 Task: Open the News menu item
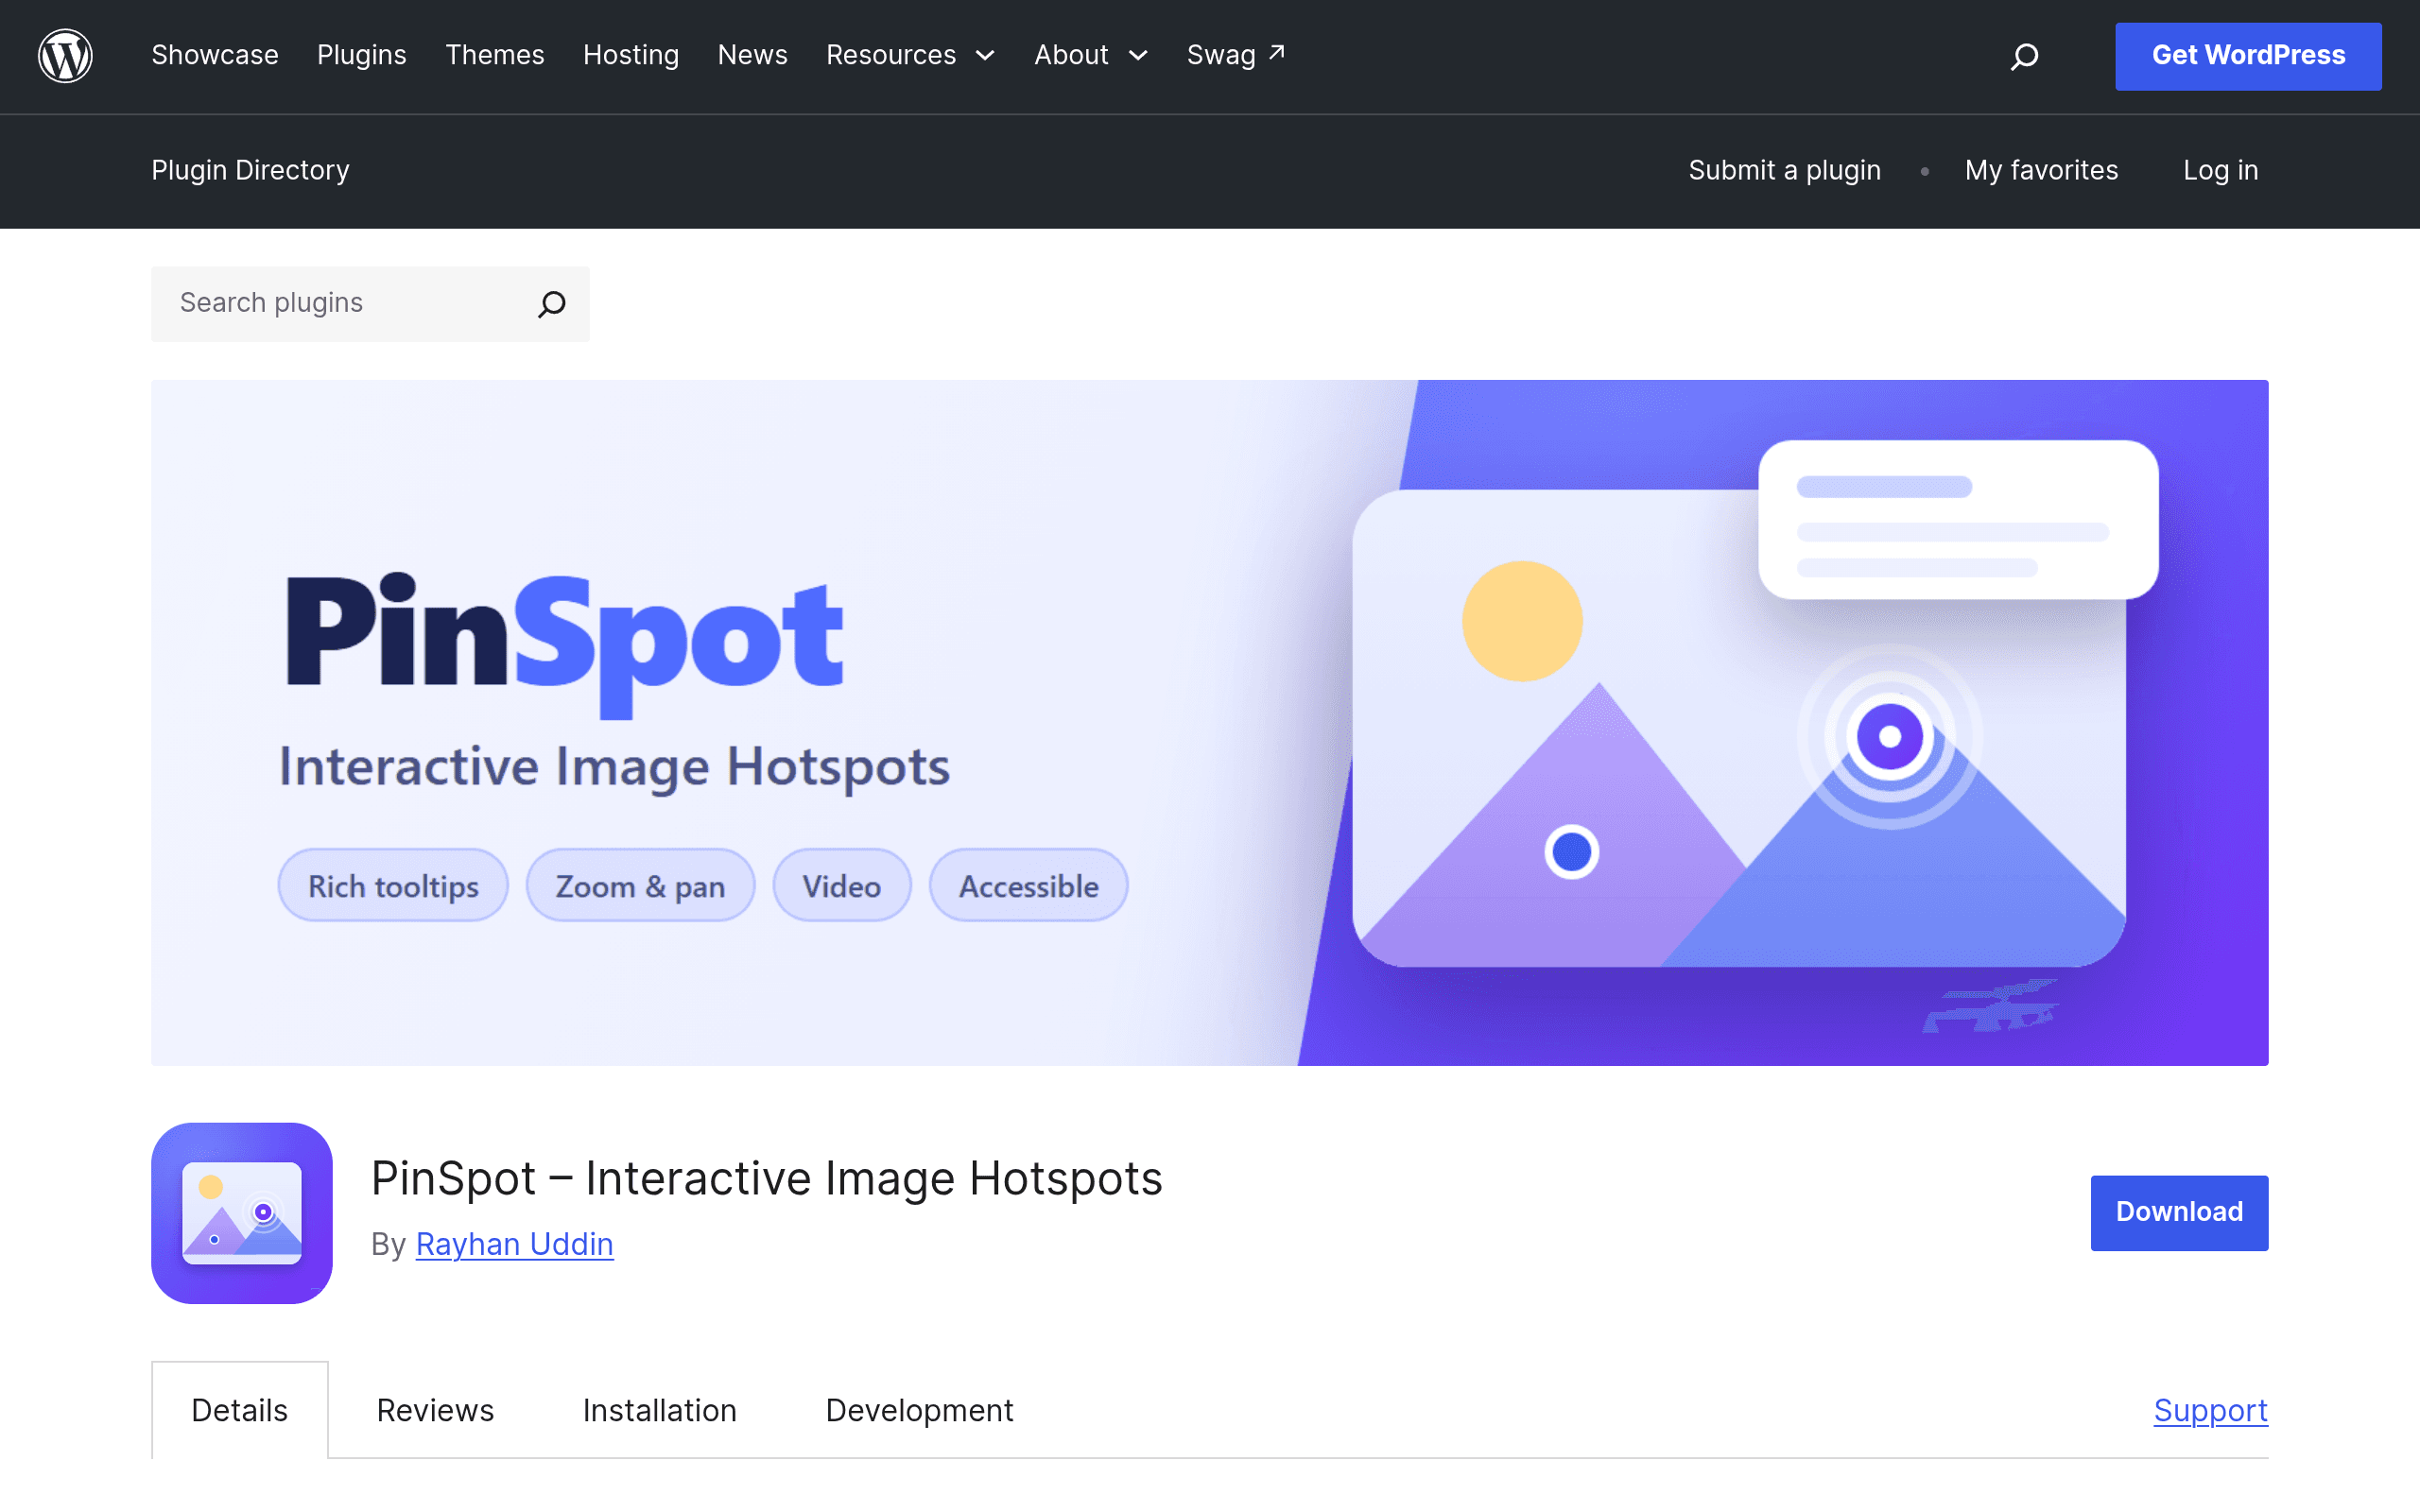coord(753,55)
